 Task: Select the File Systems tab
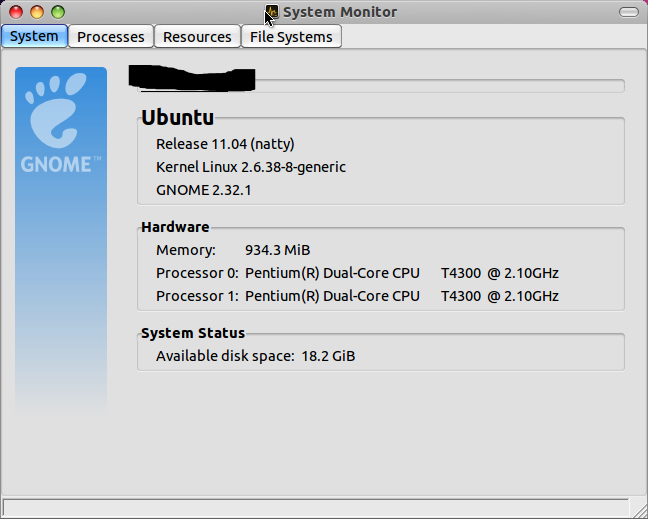pyautogui.click(x=291, y=37)
